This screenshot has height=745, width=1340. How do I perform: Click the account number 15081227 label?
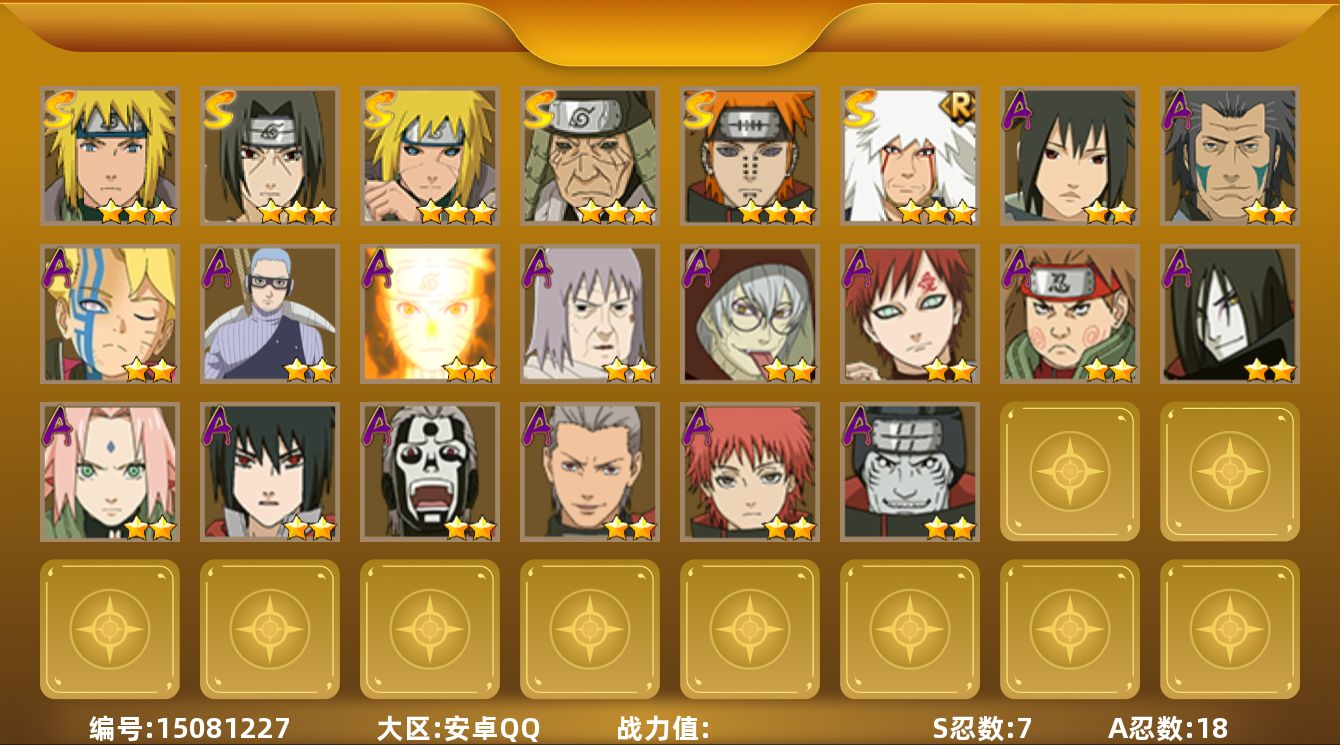(x=190, y=728)
